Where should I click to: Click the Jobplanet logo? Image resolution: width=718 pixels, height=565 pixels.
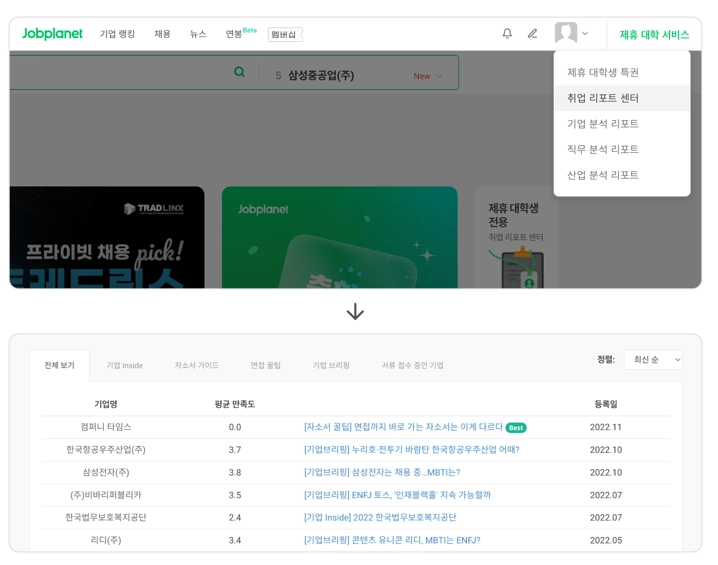pyautogui.click(x=52, y=33)
